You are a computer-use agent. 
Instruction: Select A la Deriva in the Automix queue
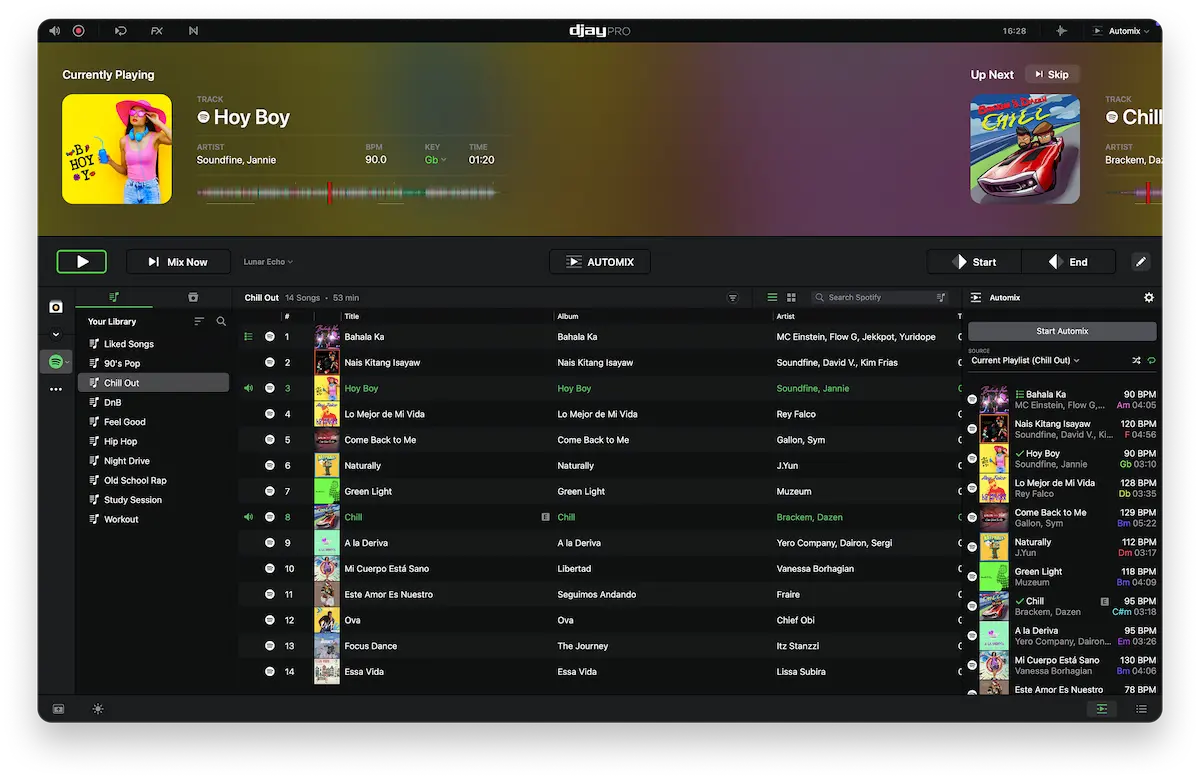[x=1064, y=636]
